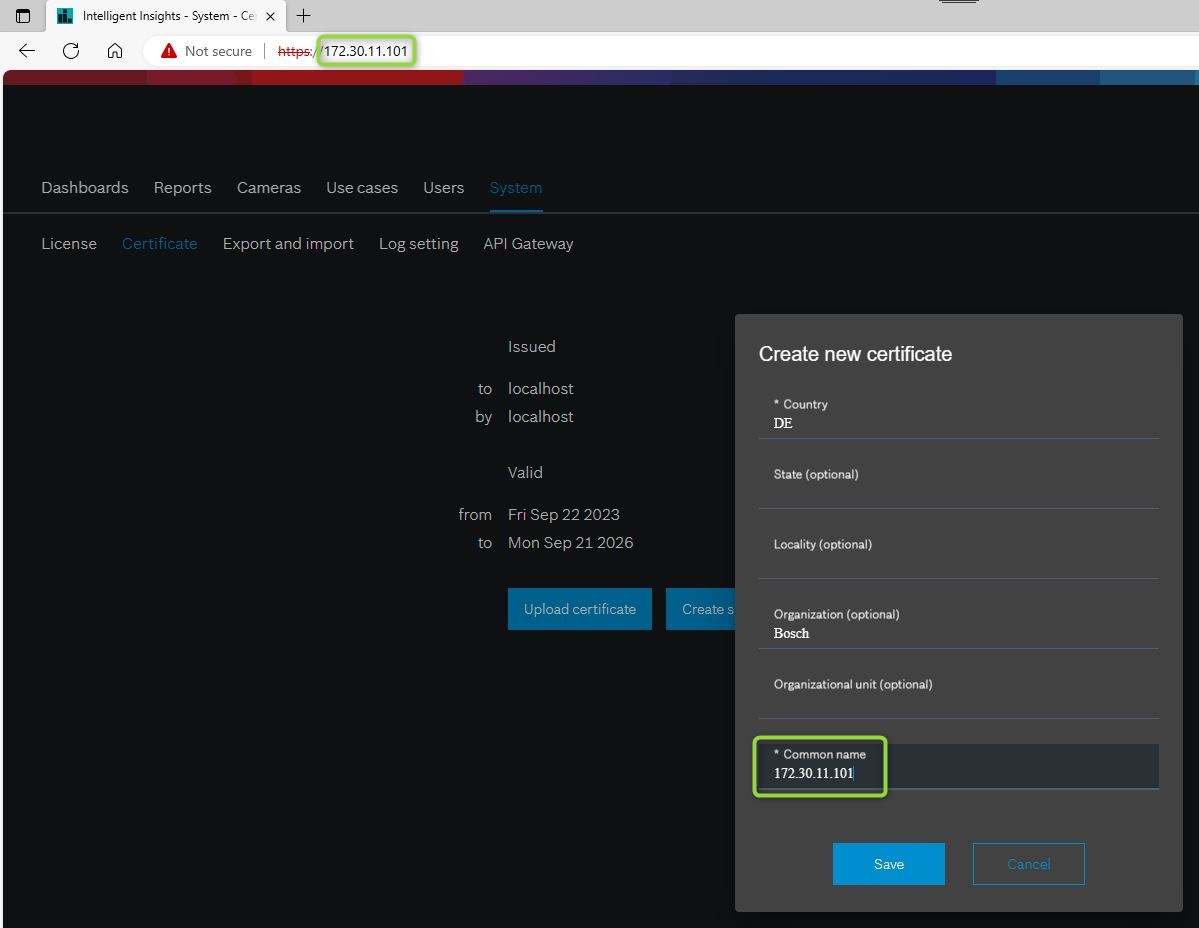Click the Not secure warning icon
1199x928 pixels.
click(x=169, y=51)
